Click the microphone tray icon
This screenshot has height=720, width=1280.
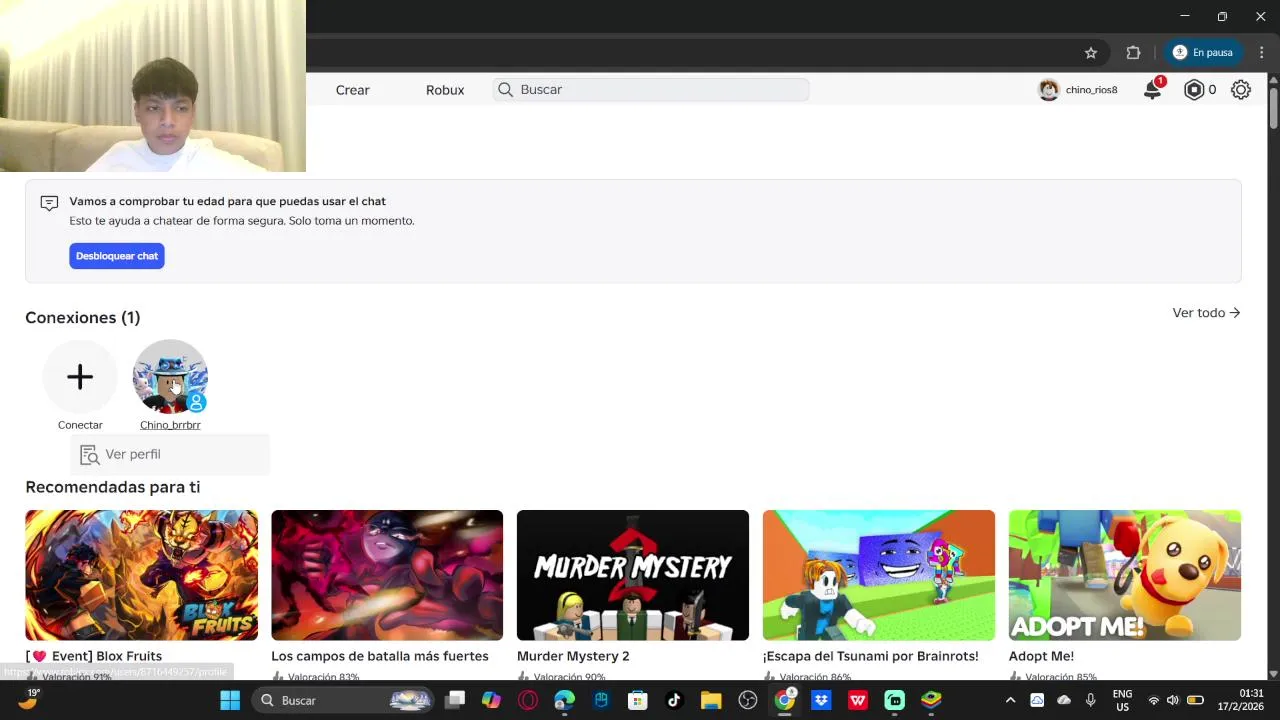(x=1091, y=700)
